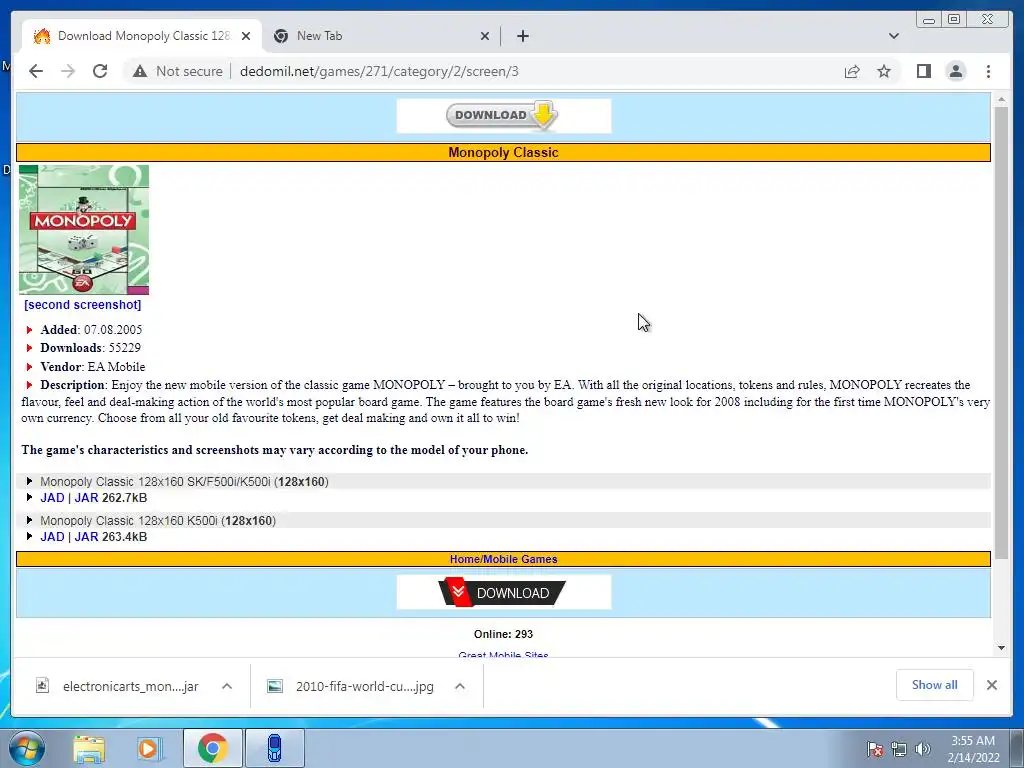Click the grey DOWNLOAD banner at top
Screen dimensions: 1024x768
(x=504, y=116)
